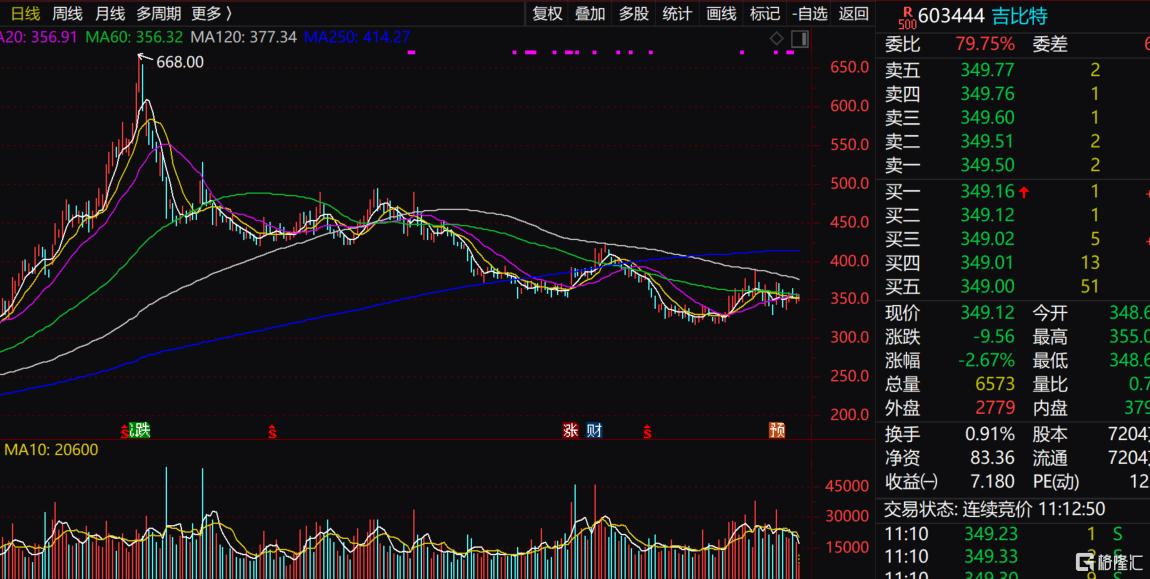Select the 卖二 ask price 349.51
This screenshot has width=1150, height=579.
click(987, 141)
